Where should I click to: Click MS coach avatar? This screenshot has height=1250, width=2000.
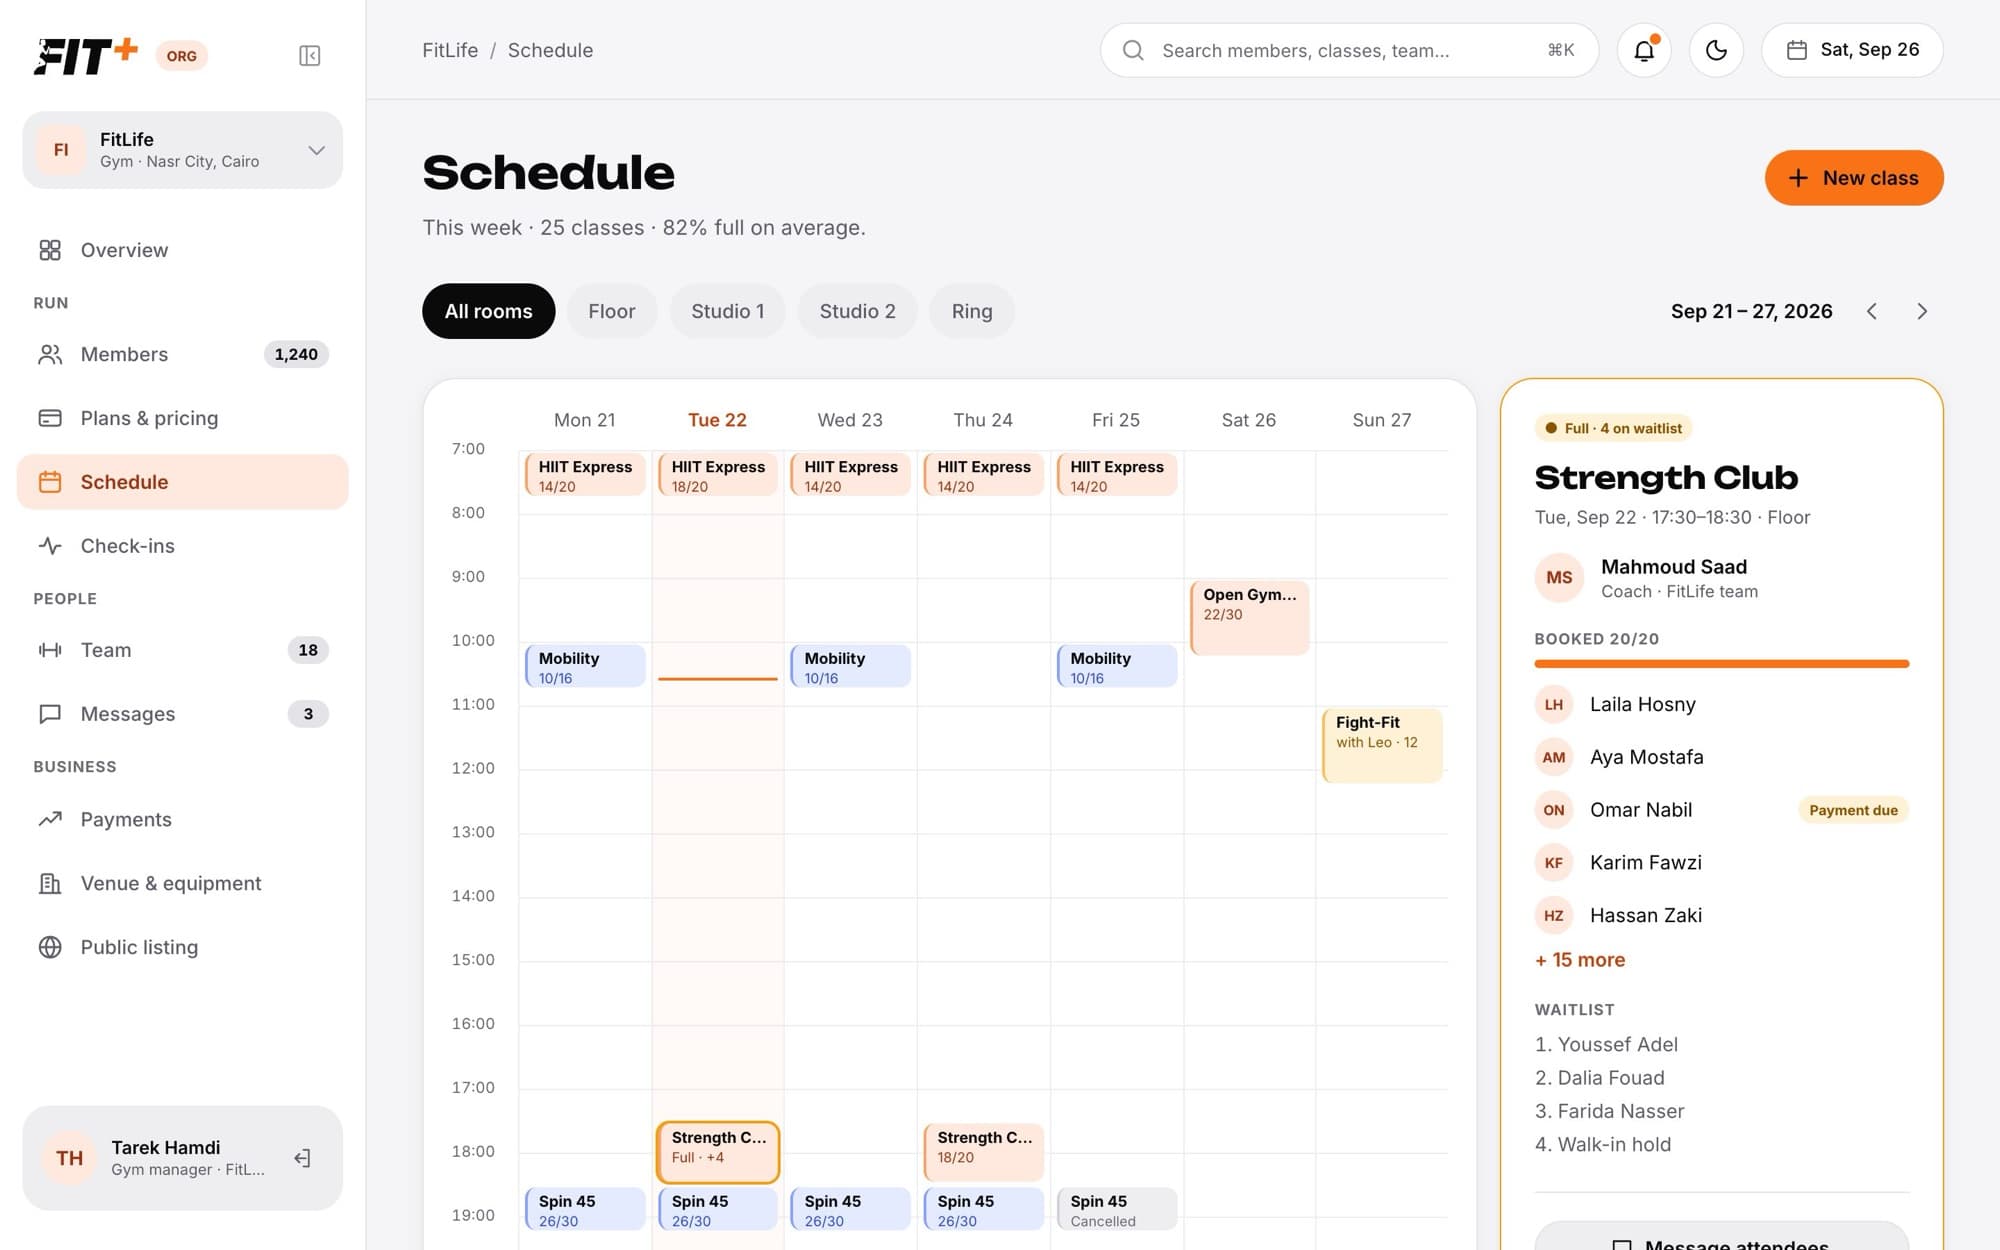1559,578
